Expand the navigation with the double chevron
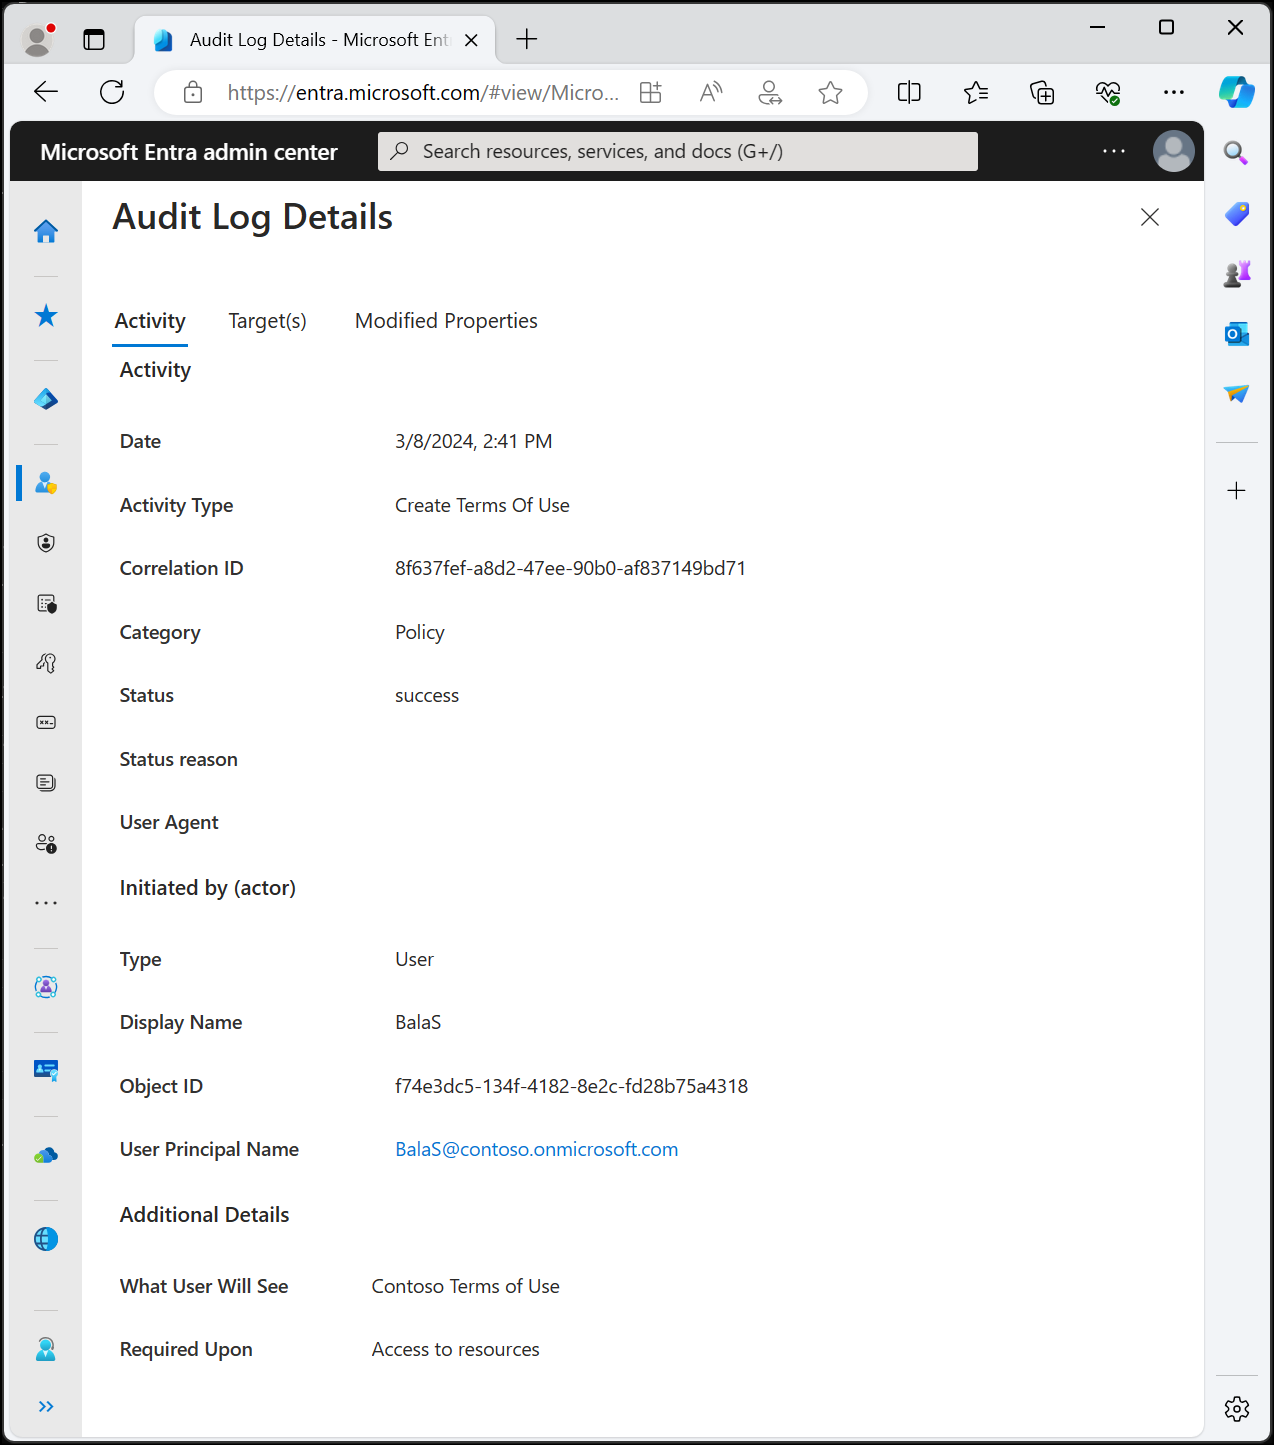Viewport: 1274px width, 1445px height. (x=45, y=1405)
